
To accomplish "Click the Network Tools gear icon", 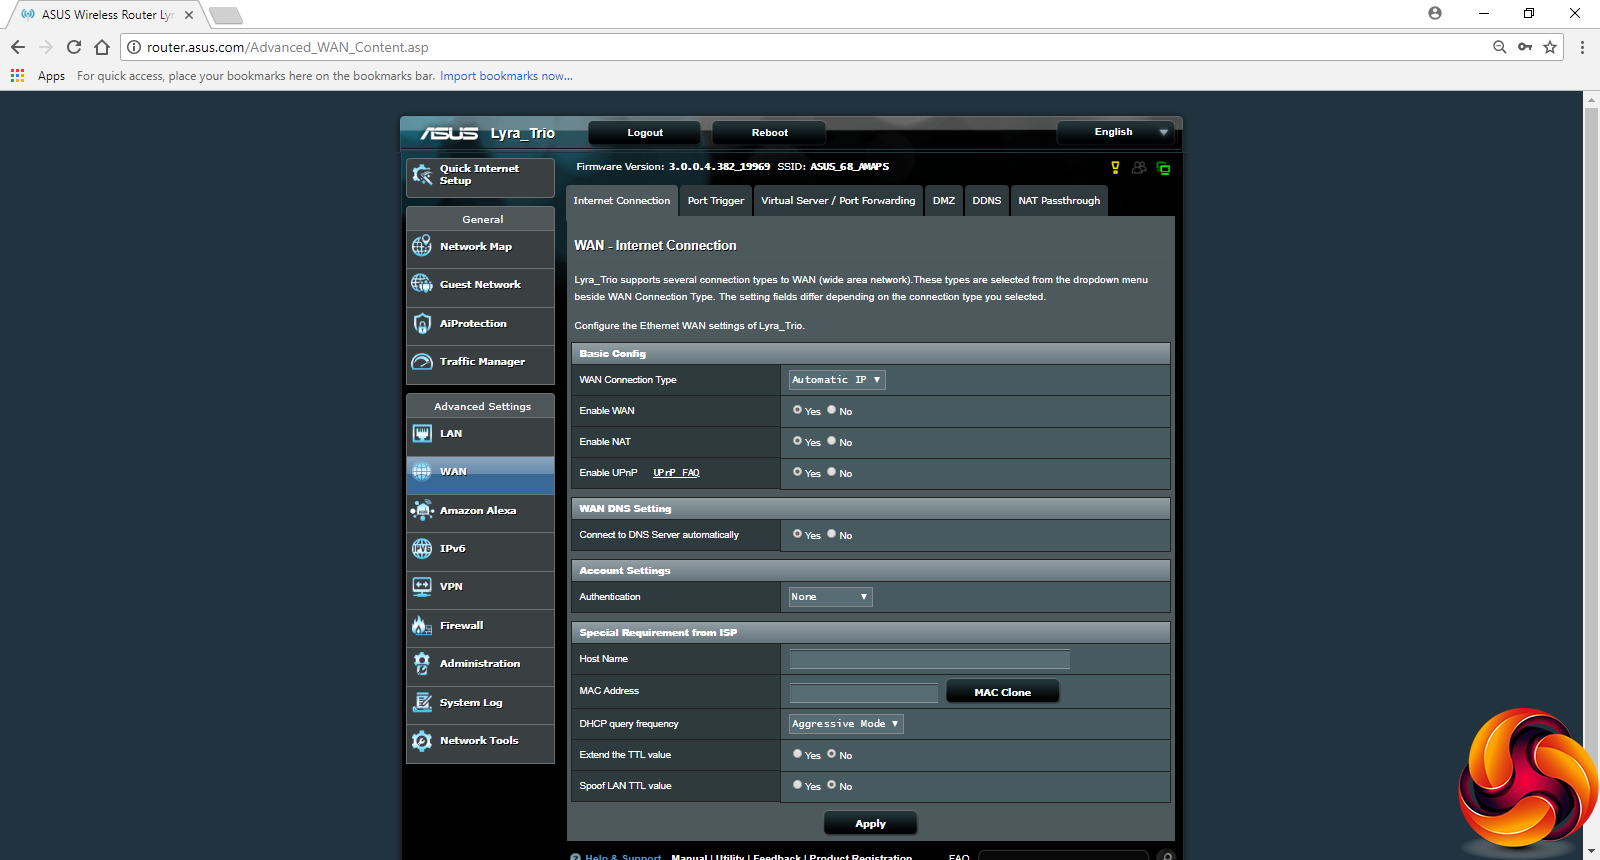I will [422, 741].
